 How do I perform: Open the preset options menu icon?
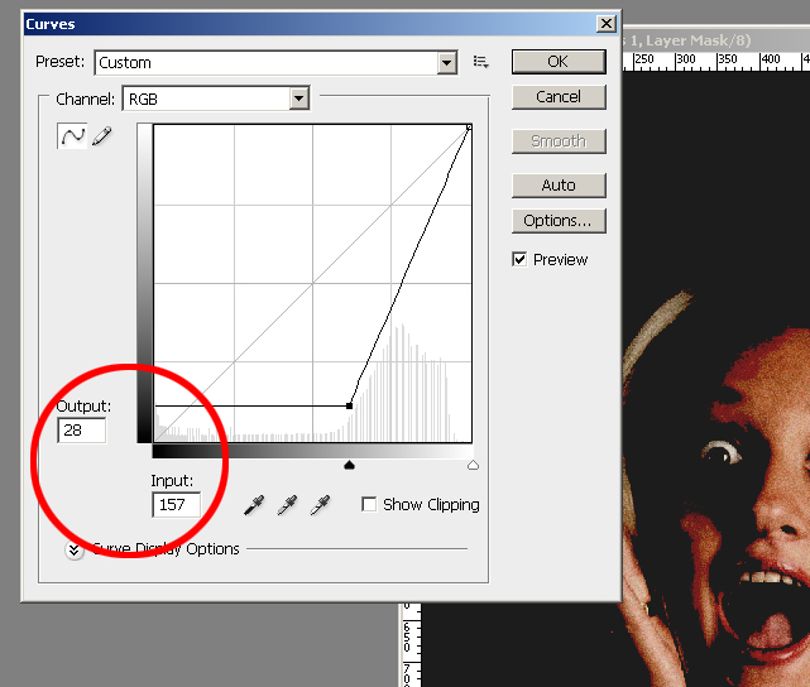click(481, 63)
